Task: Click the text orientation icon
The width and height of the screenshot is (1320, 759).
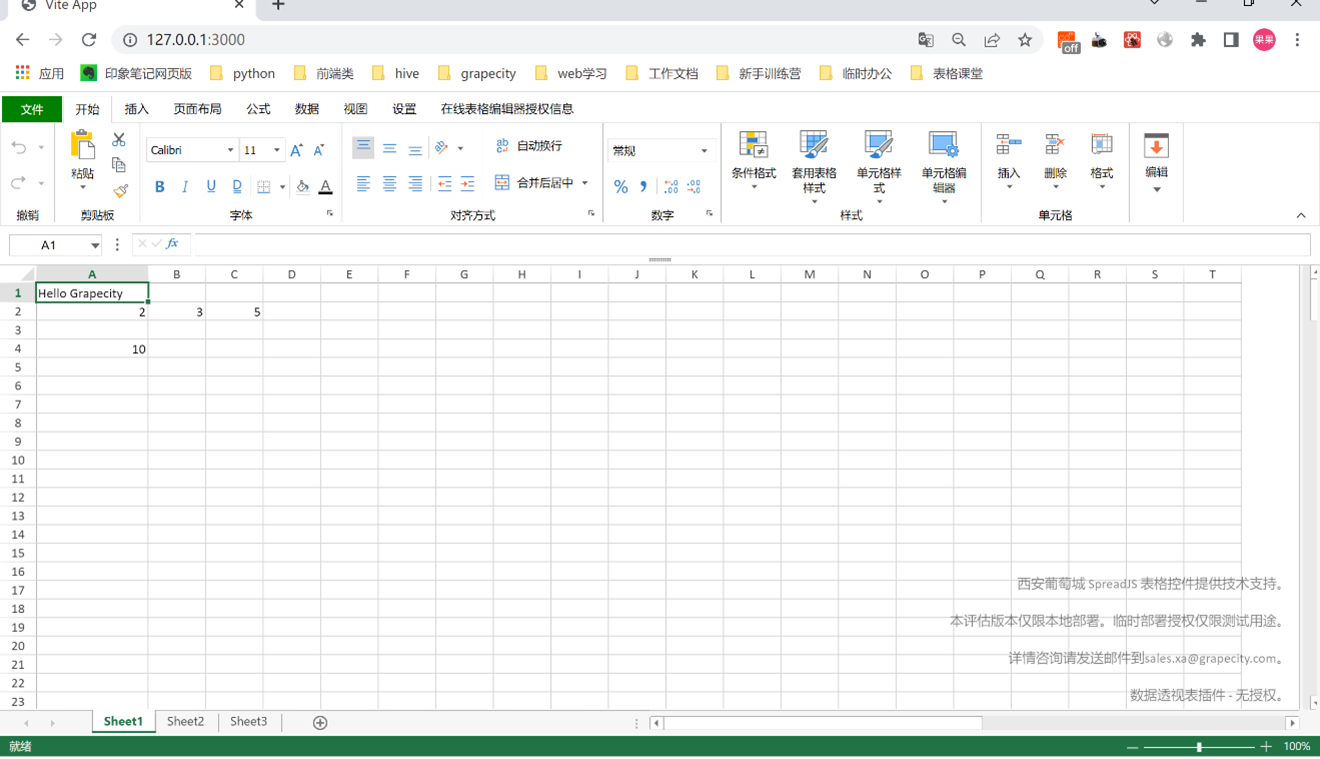Action: 442,148
